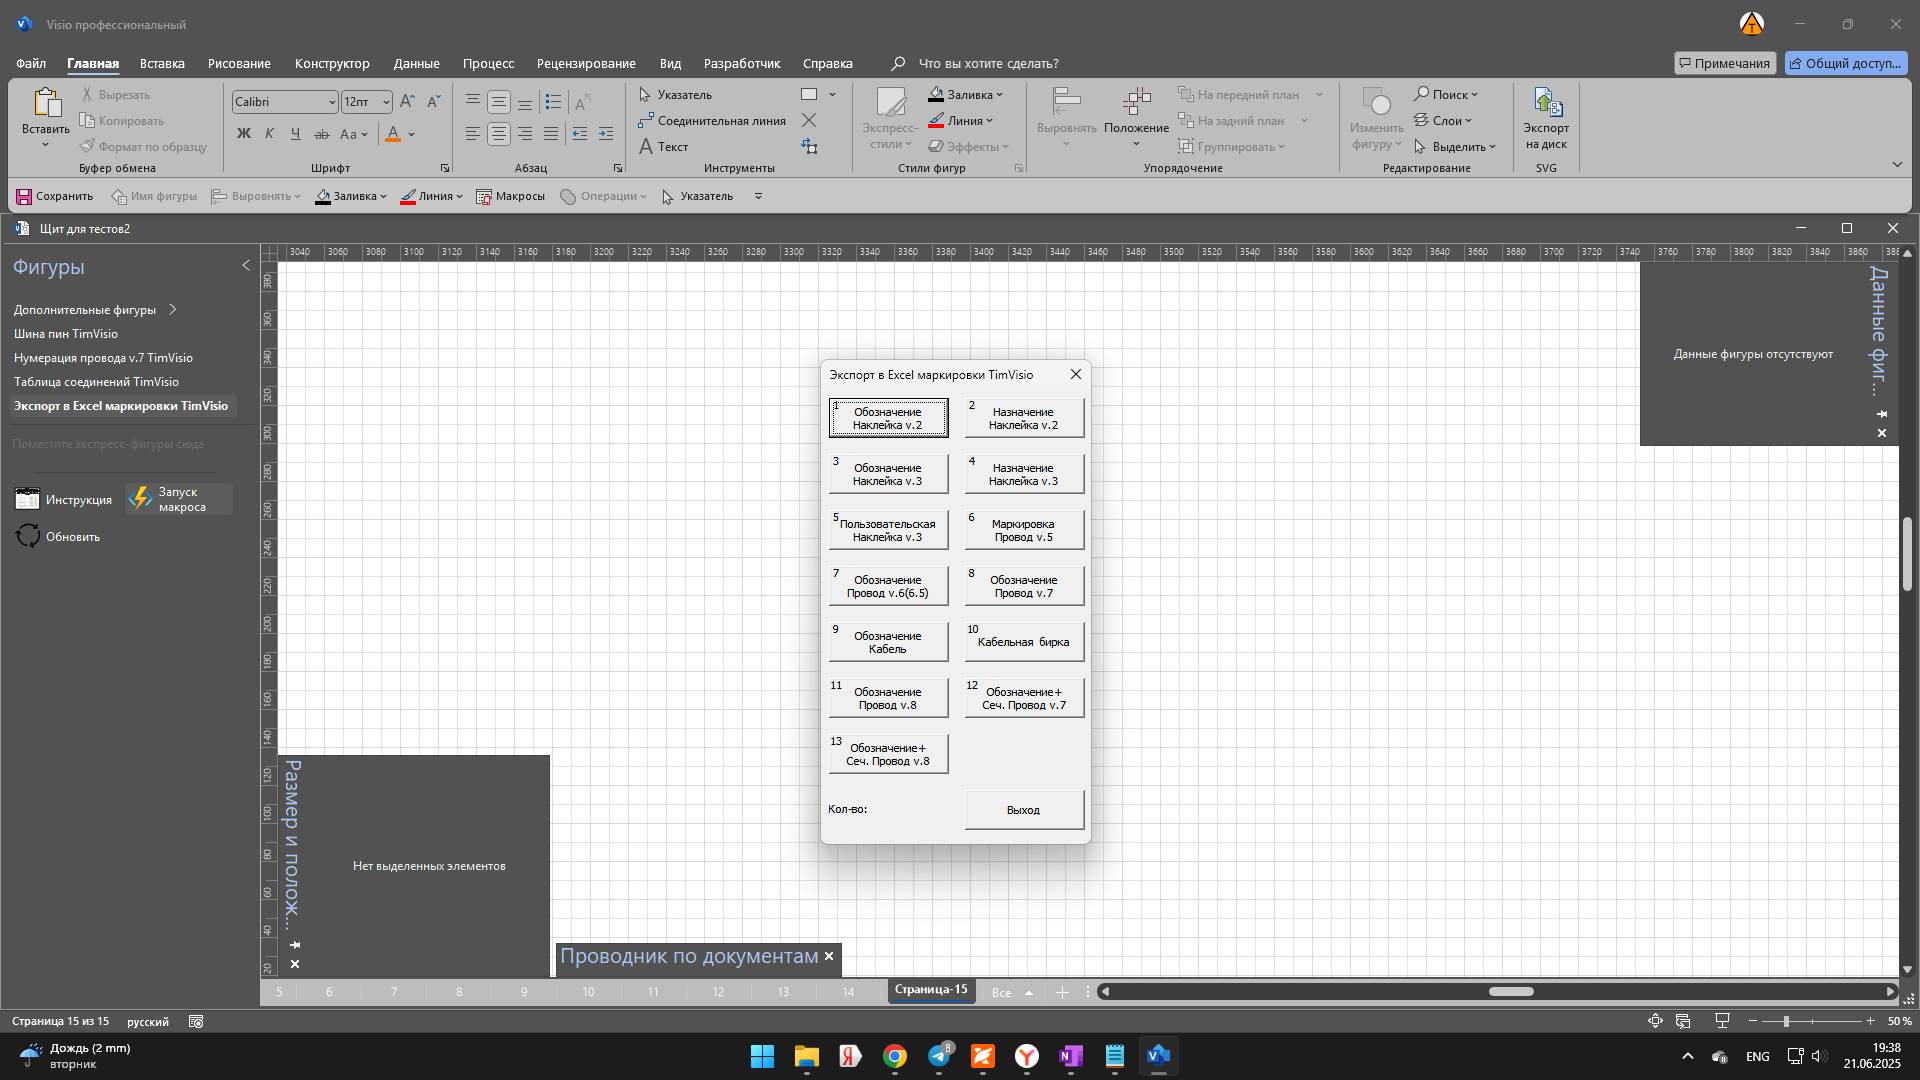Toggle underline text formatting
Image resolution: width=1920 pixels, height=1080 pixels.
(295, 134)
